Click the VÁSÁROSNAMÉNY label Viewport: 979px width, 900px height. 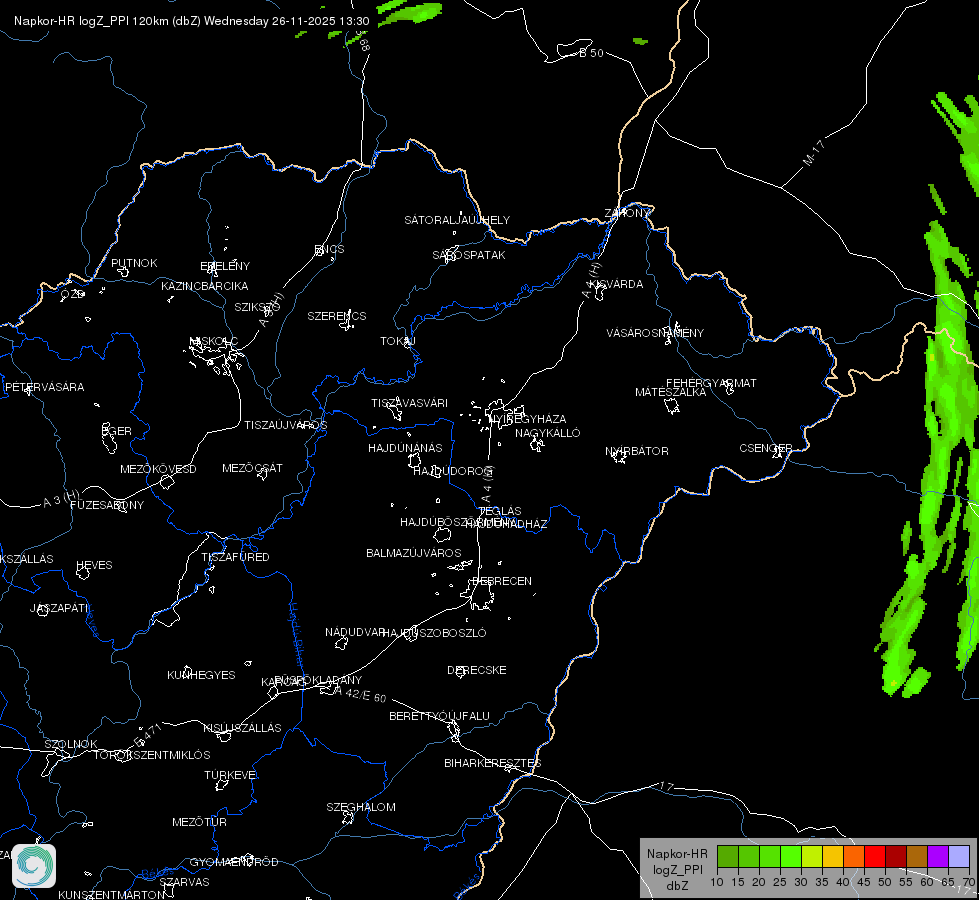[x=655, y=333]
